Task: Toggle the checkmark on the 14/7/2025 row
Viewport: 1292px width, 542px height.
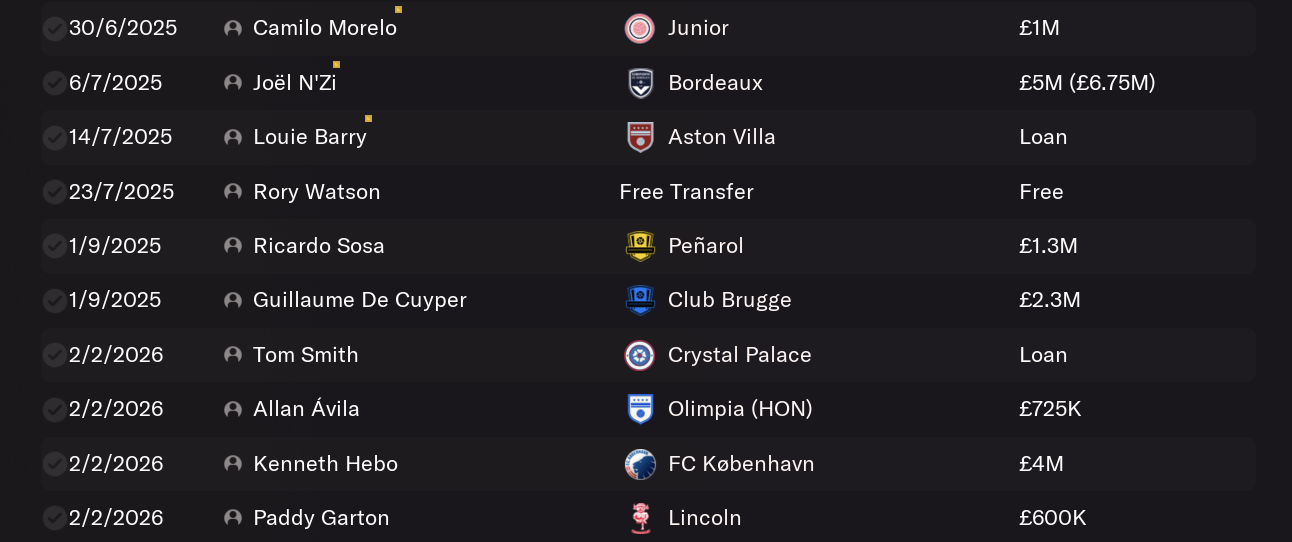Action: click(x=54, y=137)
